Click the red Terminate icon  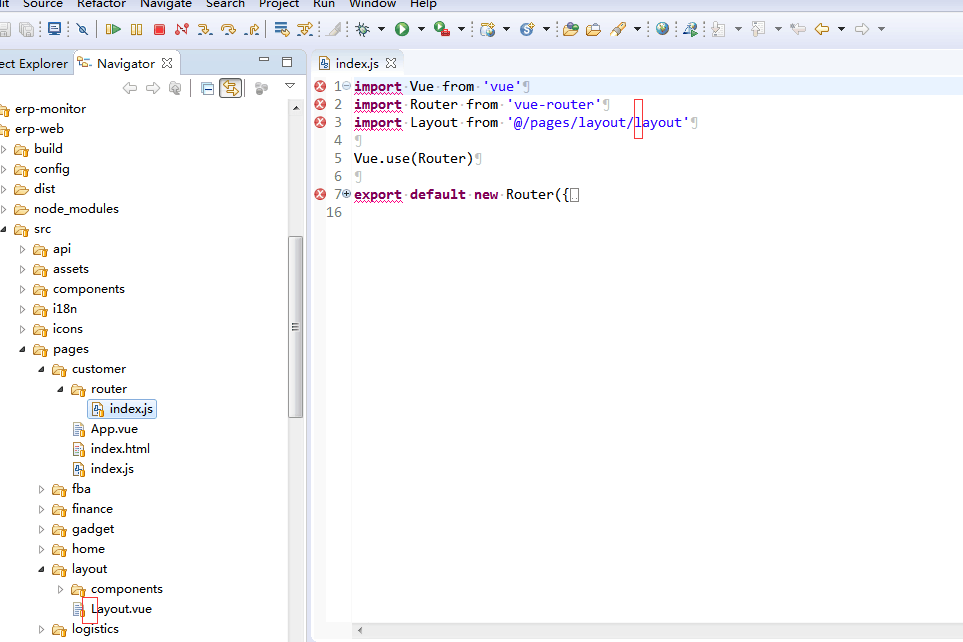click(159, 29)
